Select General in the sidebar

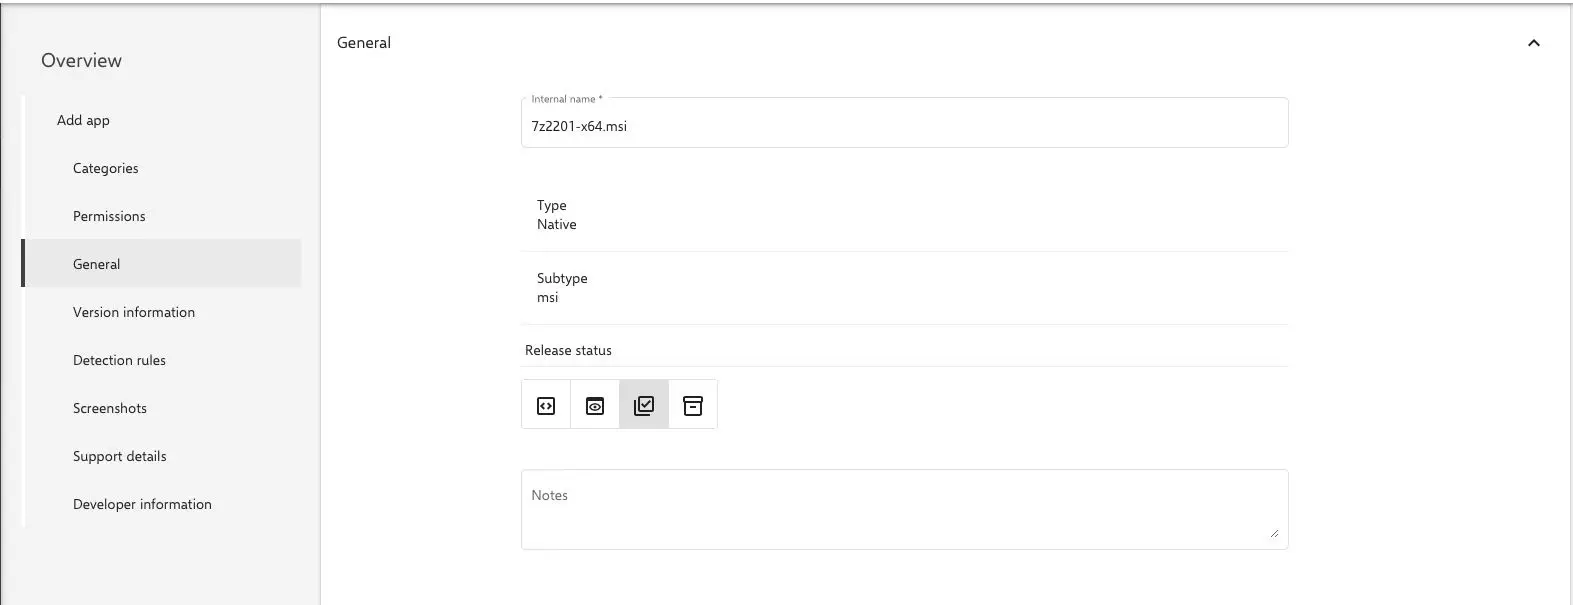tap(97, 264)
